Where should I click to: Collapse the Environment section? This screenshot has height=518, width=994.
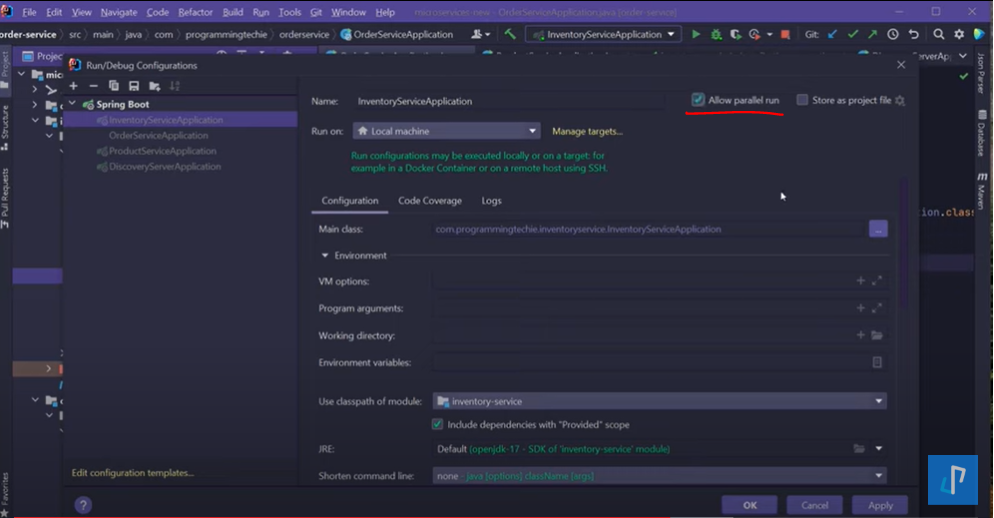(325, 256)
